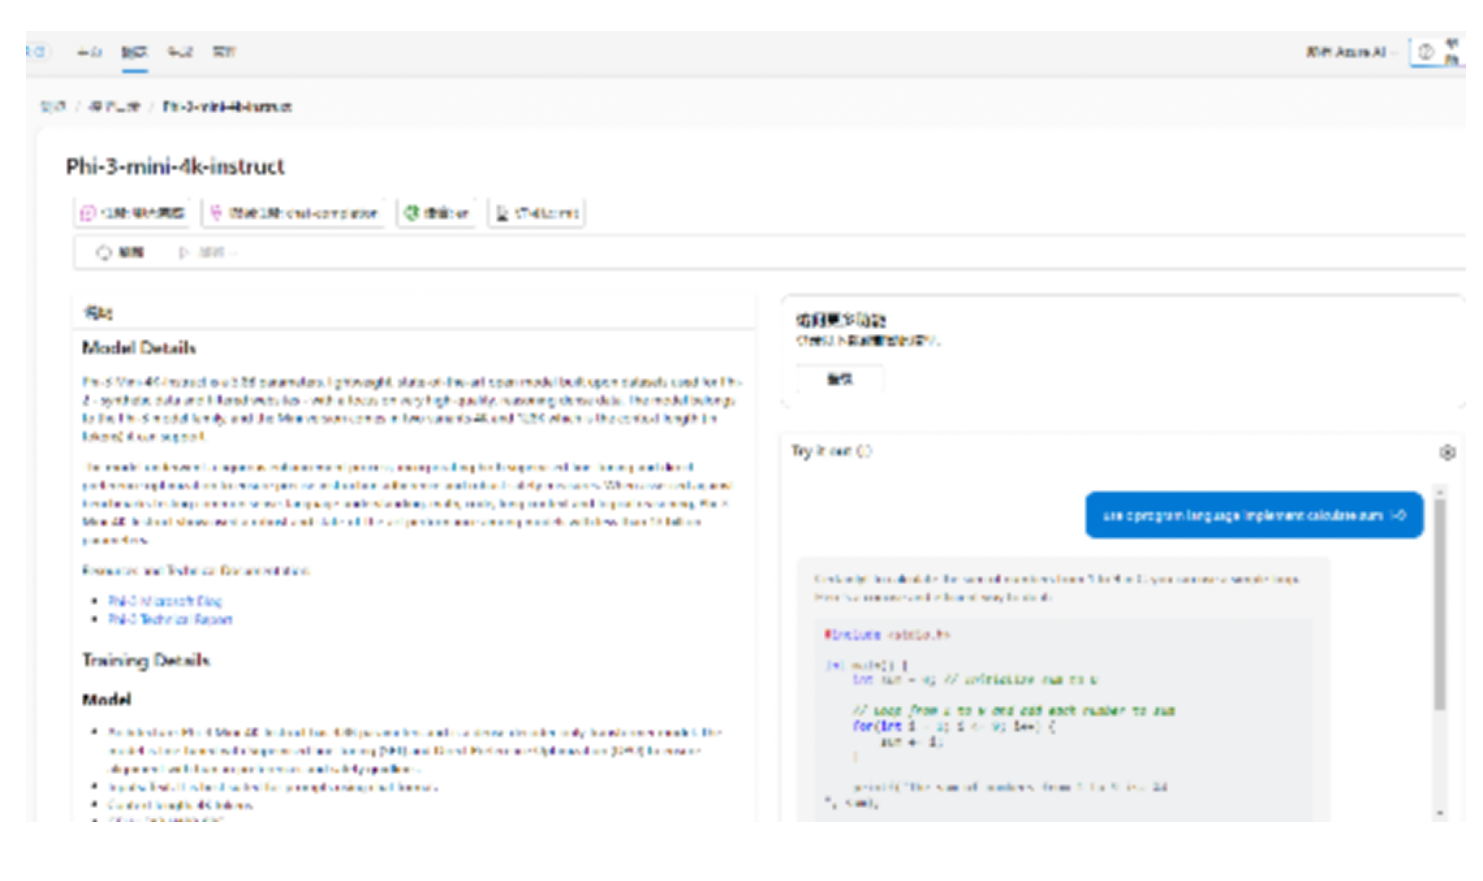Open the Phi-3 Microsoft Blog link
This screenshot has height=881, width=1483.
pyautogui.click(x=165, y=601)
